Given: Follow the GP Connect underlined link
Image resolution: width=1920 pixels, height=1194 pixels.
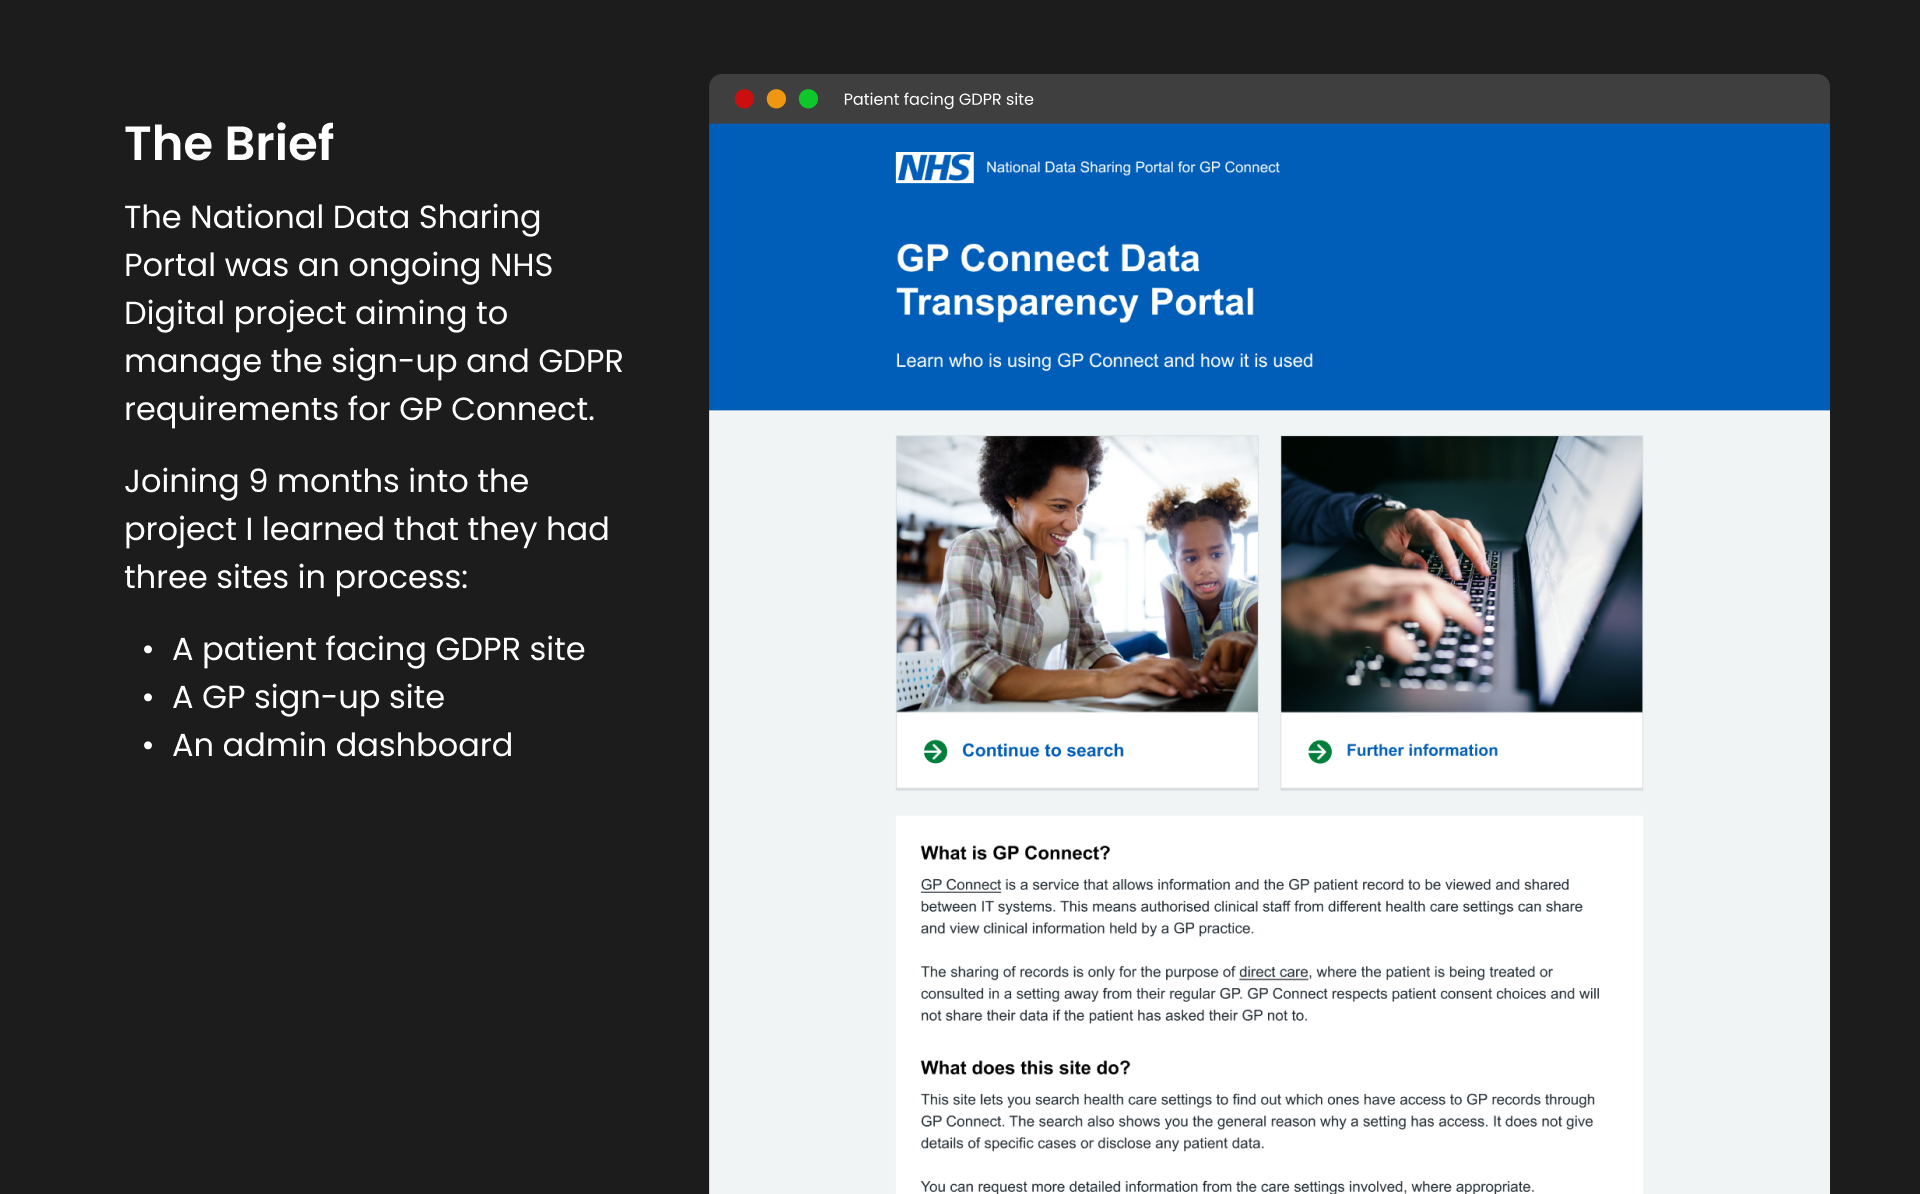Looking at the screenshot, I should [x=960, y=885].
